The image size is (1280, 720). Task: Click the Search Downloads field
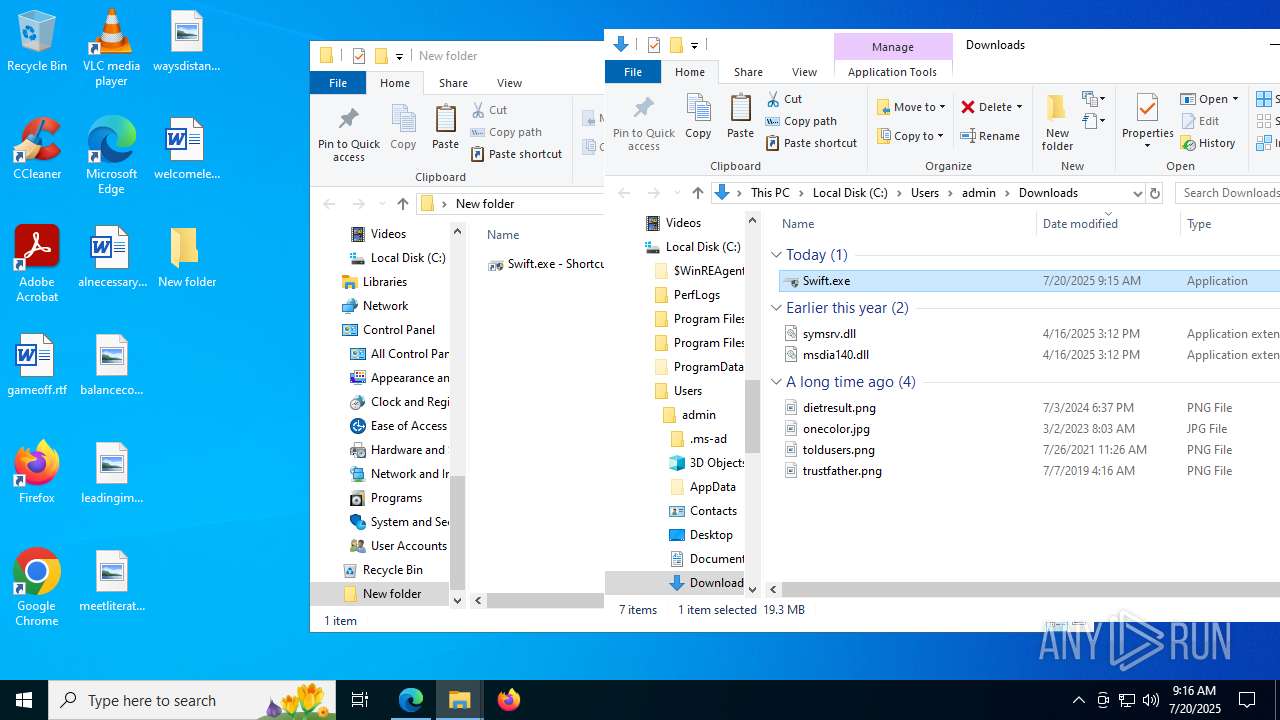(1229, 193)
